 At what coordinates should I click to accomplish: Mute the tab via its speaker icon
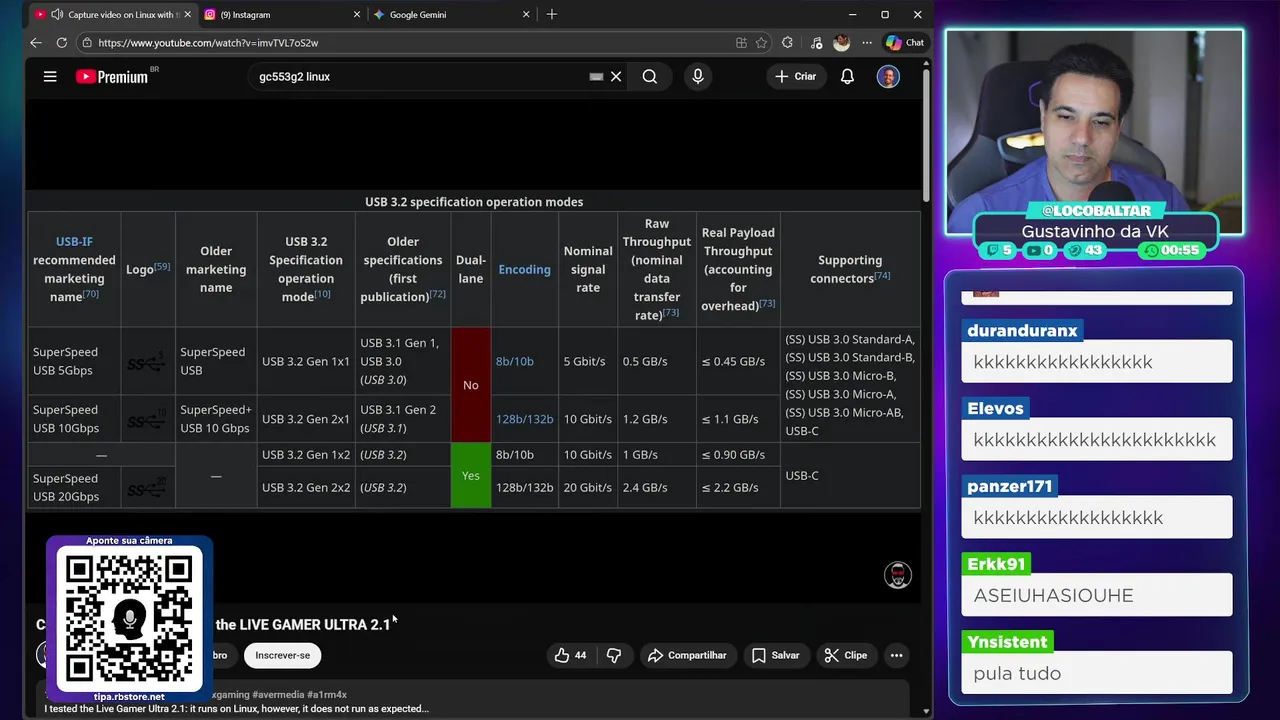[x=57, y=14]
